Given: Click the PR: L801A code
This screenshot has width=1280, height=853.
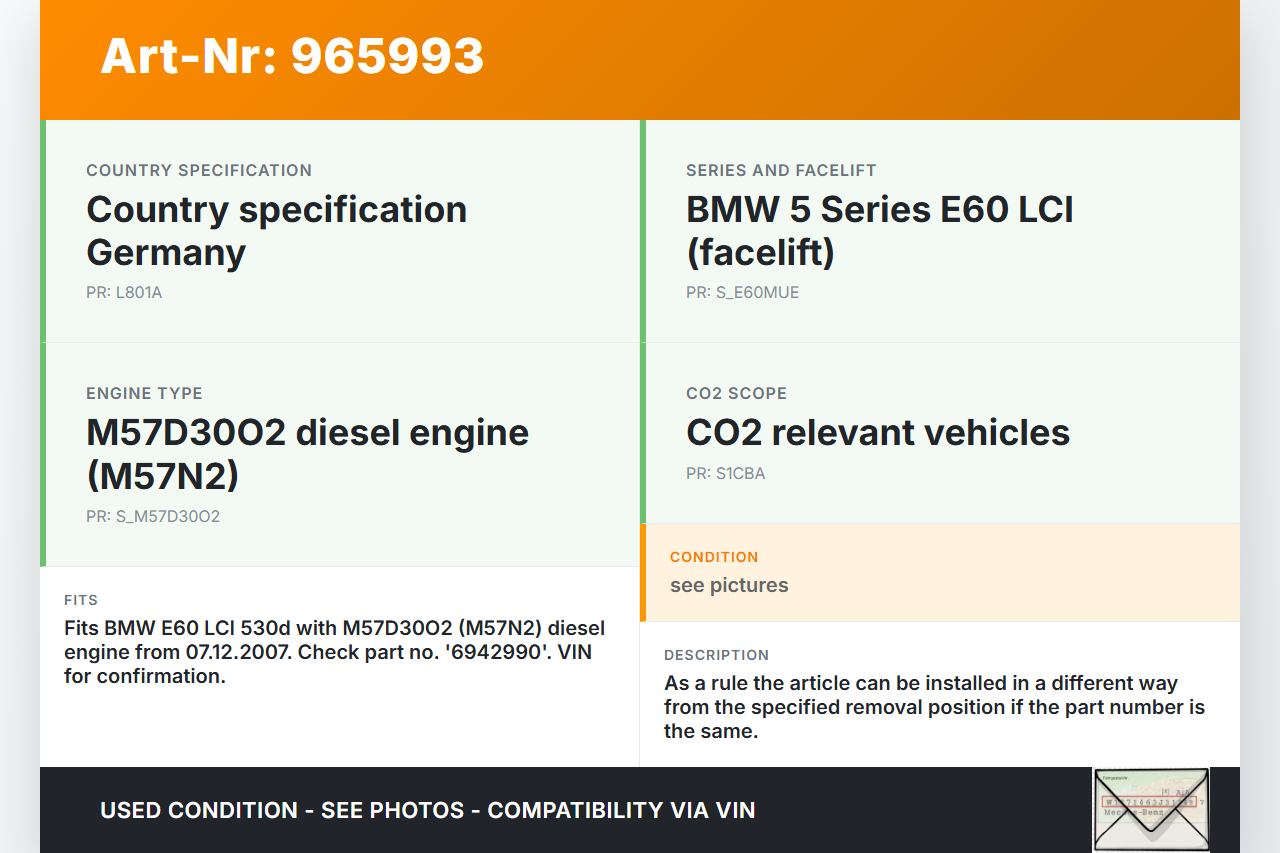Looking at the screenshot, I should point(124,293).
